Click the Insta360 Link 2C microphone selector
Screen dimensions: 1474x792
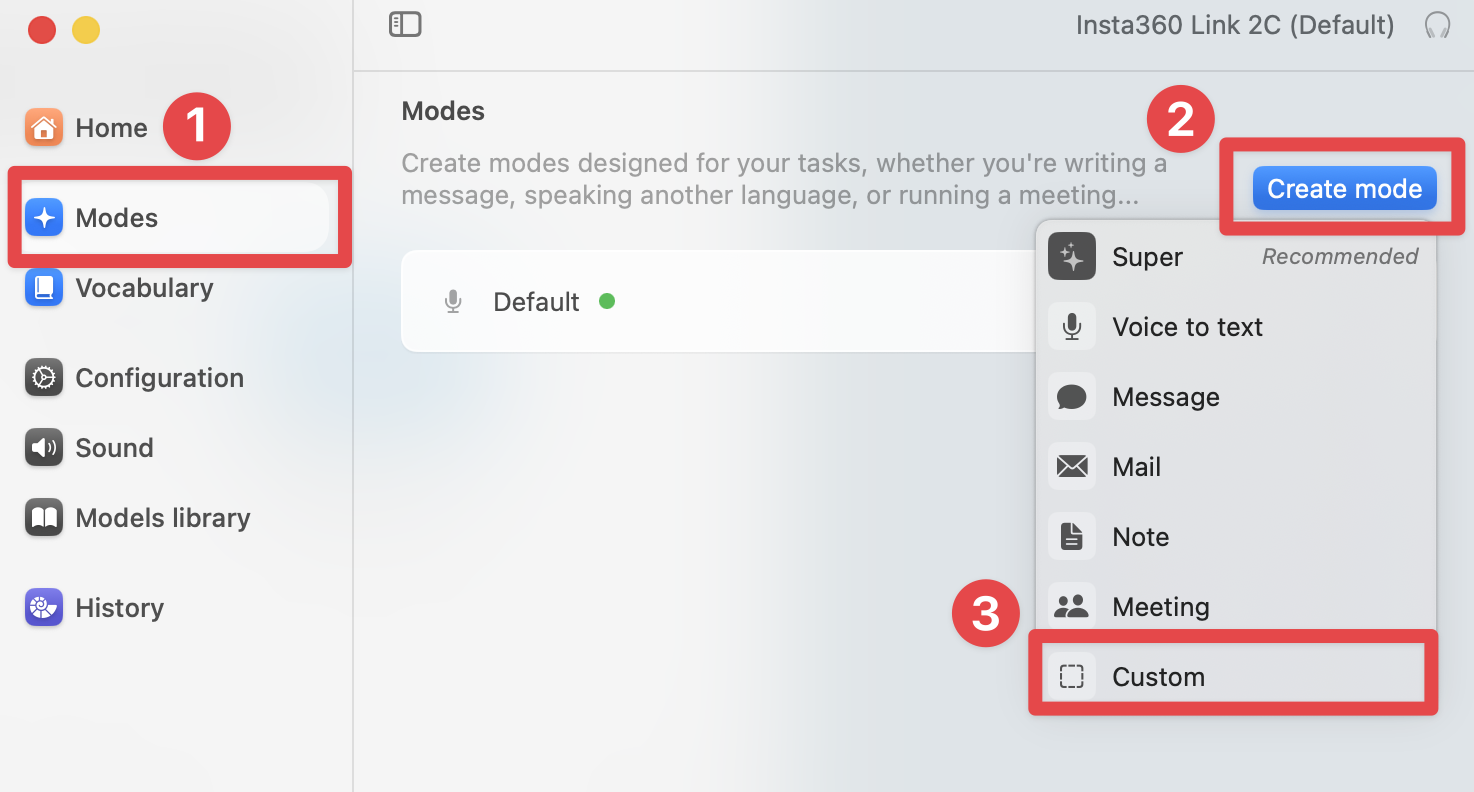click(x=1234, y=25)
